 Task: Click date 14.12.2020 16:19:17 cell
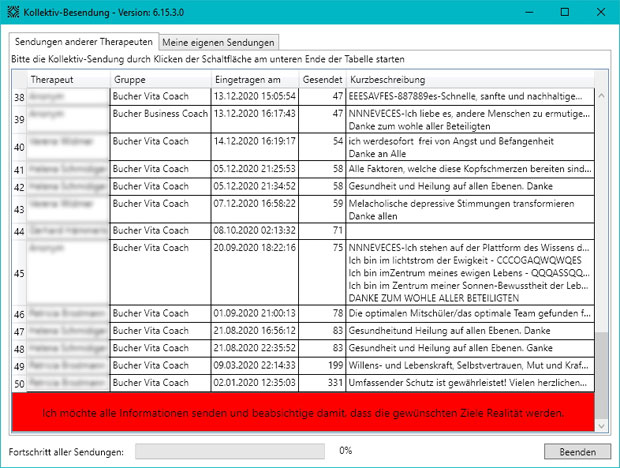click(255, 147)
